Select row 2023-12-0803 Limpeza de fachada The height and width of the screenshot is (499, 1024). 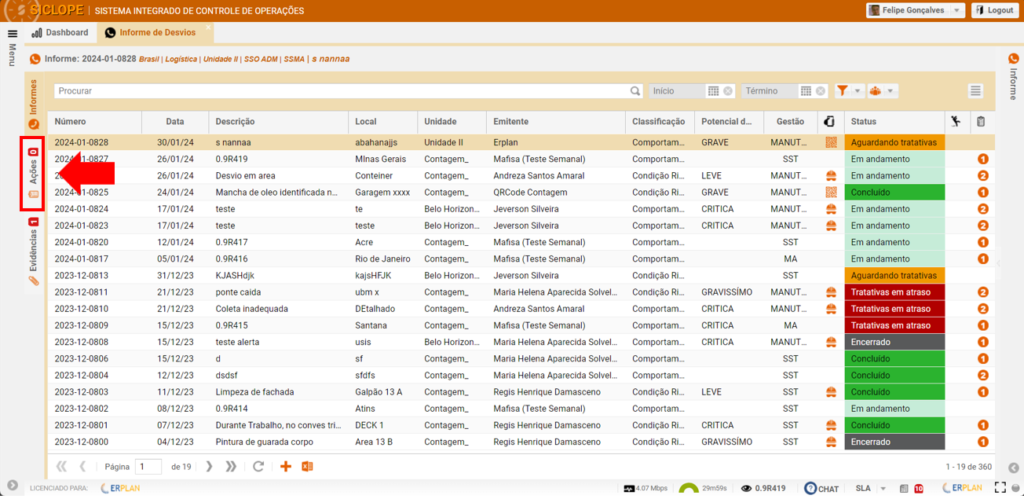[521, 392]
